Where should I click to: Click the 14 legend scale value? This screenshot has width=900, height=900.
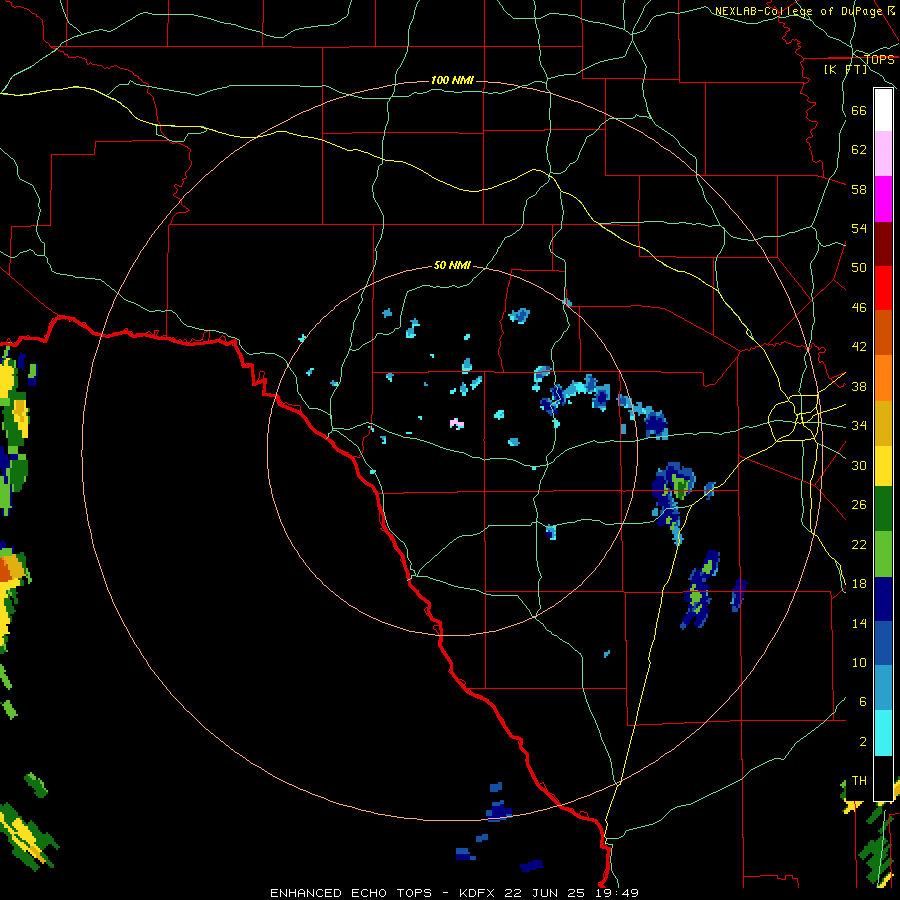(x=859, y=624)
